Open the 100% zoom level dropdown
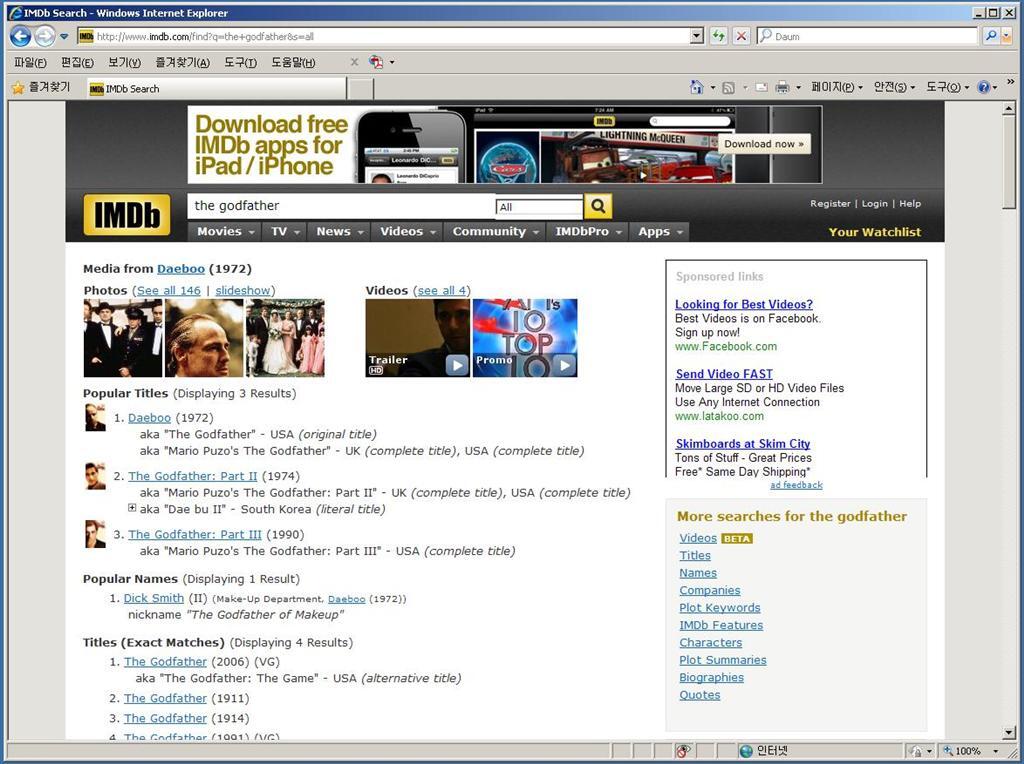The image size is (1024, 764). click(995, 751)
